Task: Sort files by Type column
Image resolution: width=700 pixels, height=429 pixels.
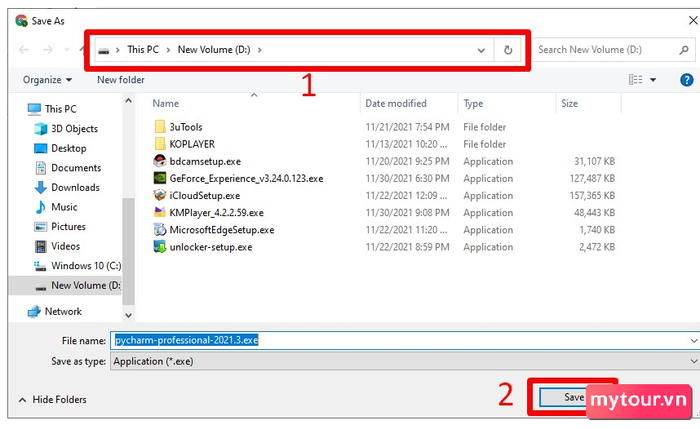Action: point(473,104)
